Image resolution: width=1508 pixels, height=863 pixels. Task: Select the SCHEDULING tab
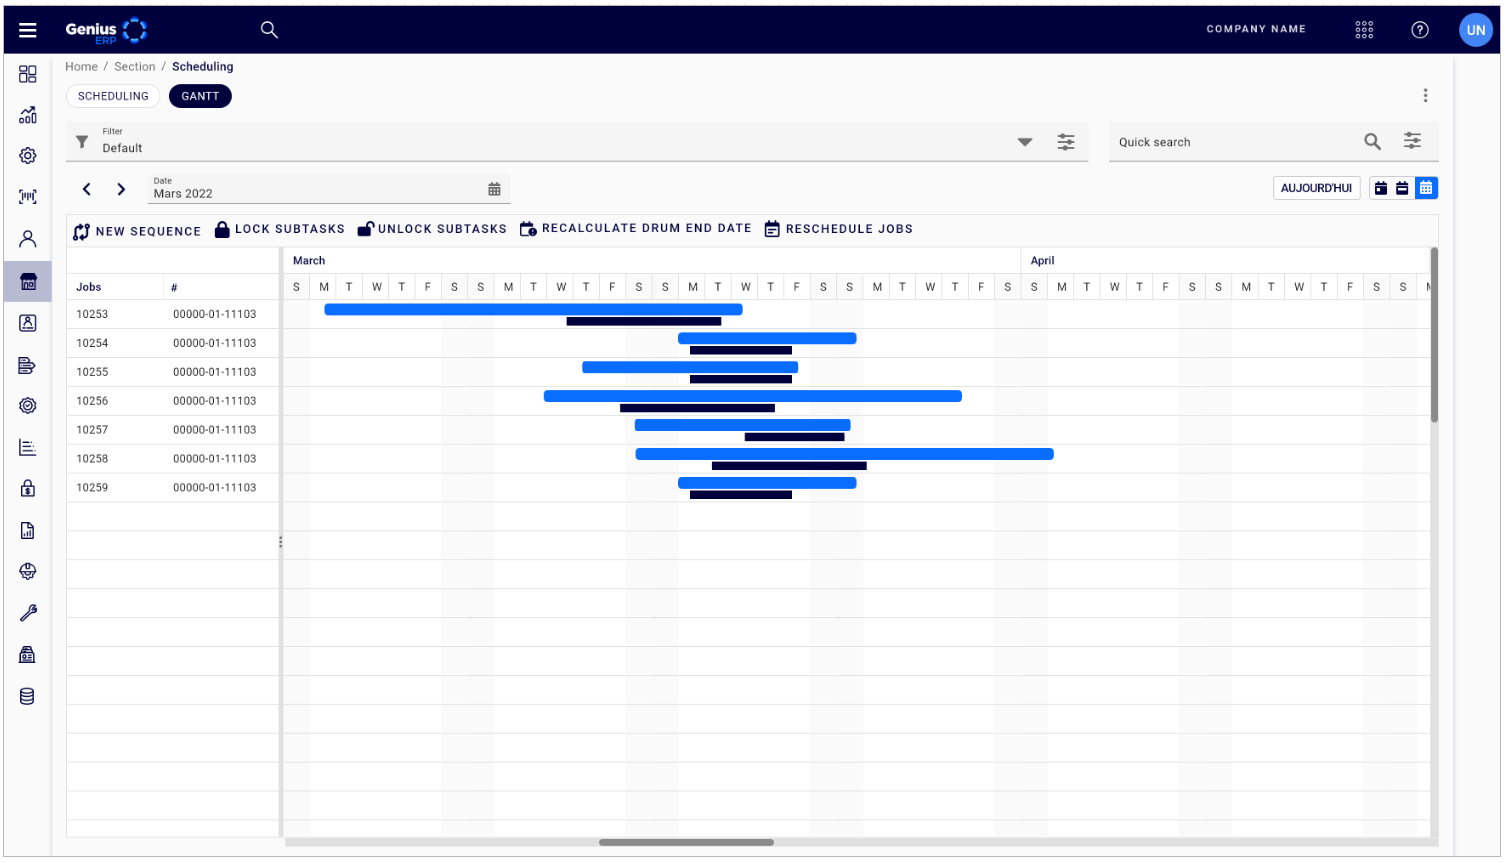point(113,96)
